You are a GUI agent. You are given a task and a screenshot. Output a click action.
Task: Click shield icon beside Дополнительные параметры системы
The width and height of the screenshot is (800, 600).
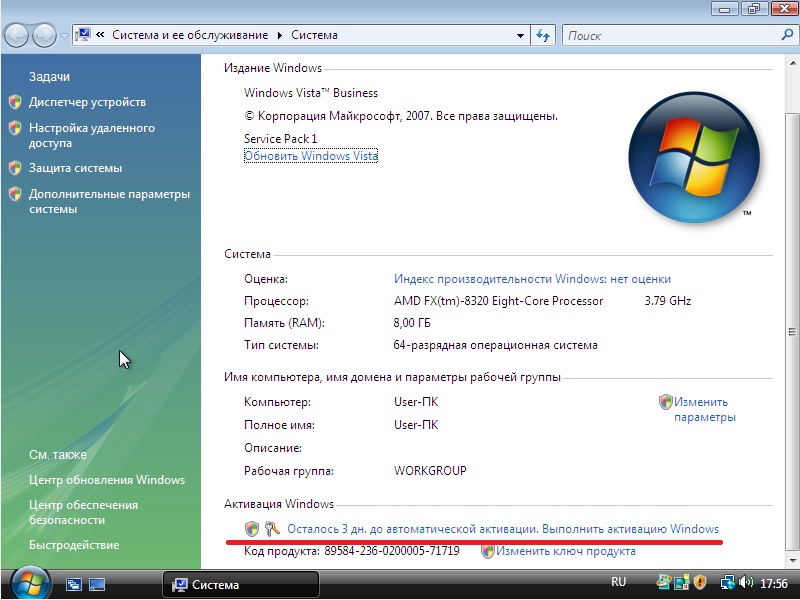tap(15, 194)
